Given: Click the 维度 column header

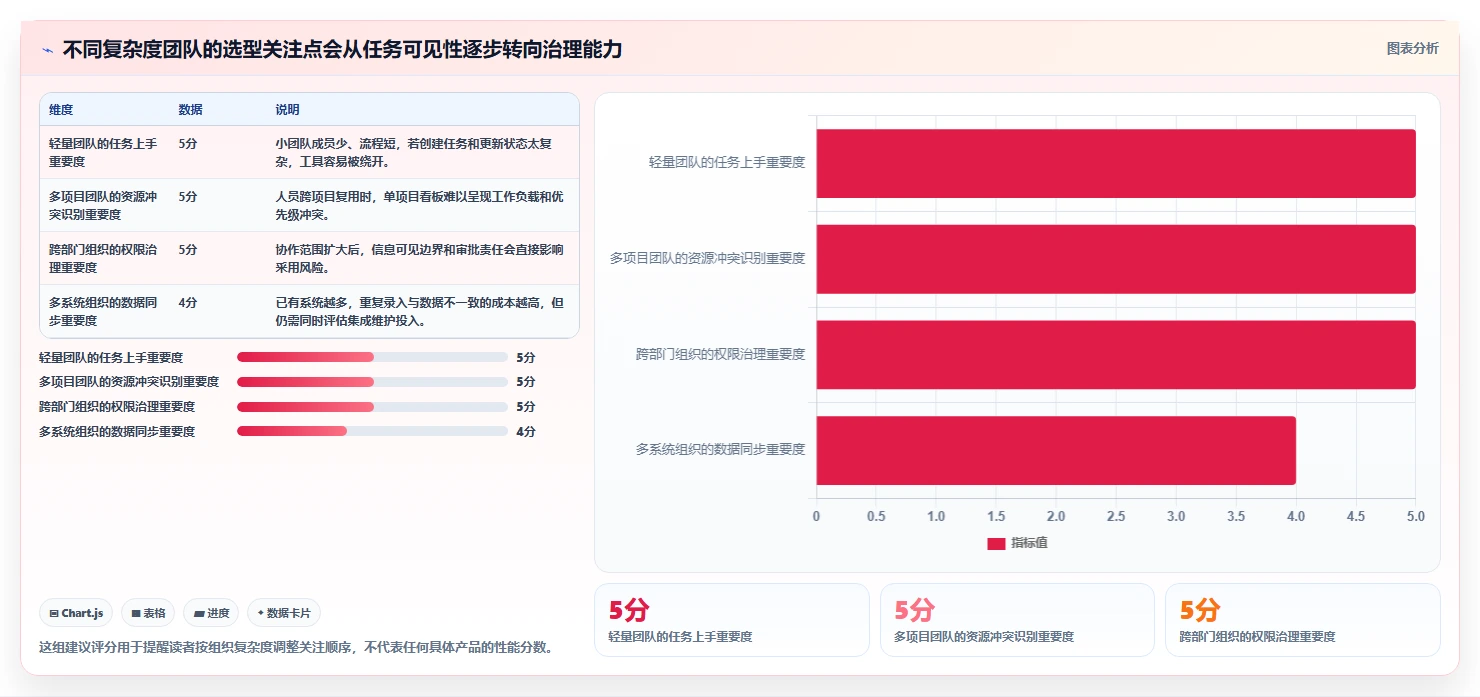Looking at the screenshot, I should 61,110.
